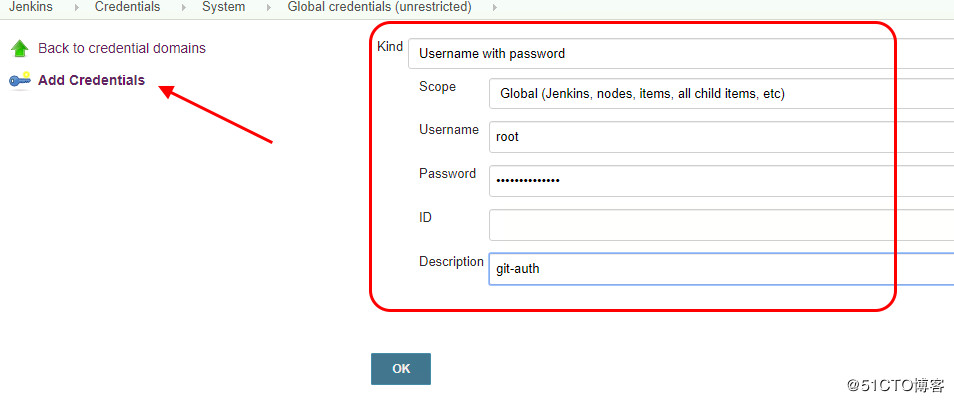The image size is (954, 402).
Task: Click the key icon beside Add Credentials
Action: pyautogui.click(x=19, y=80)
